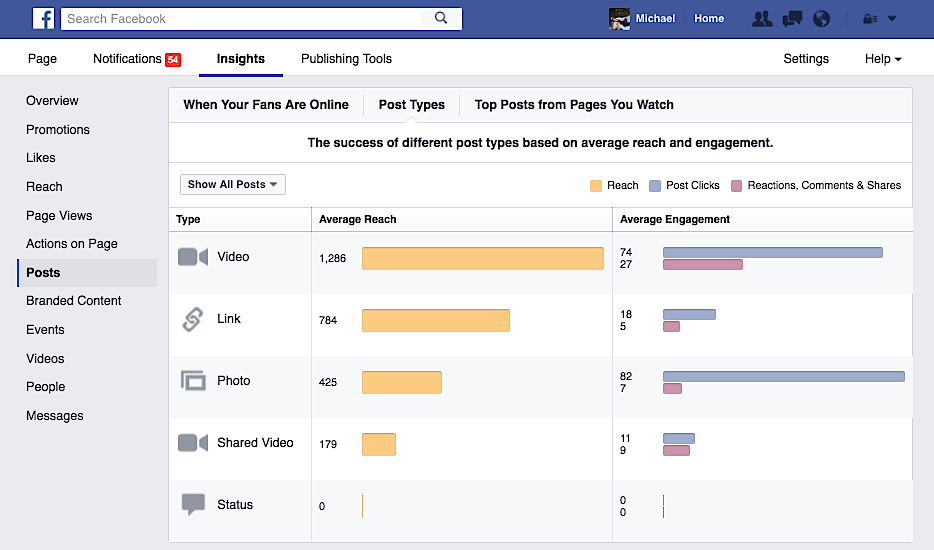This screenshot has height=550, width=934.
Task: Expand the account menu arrow
Action: (x=892, y=19)
